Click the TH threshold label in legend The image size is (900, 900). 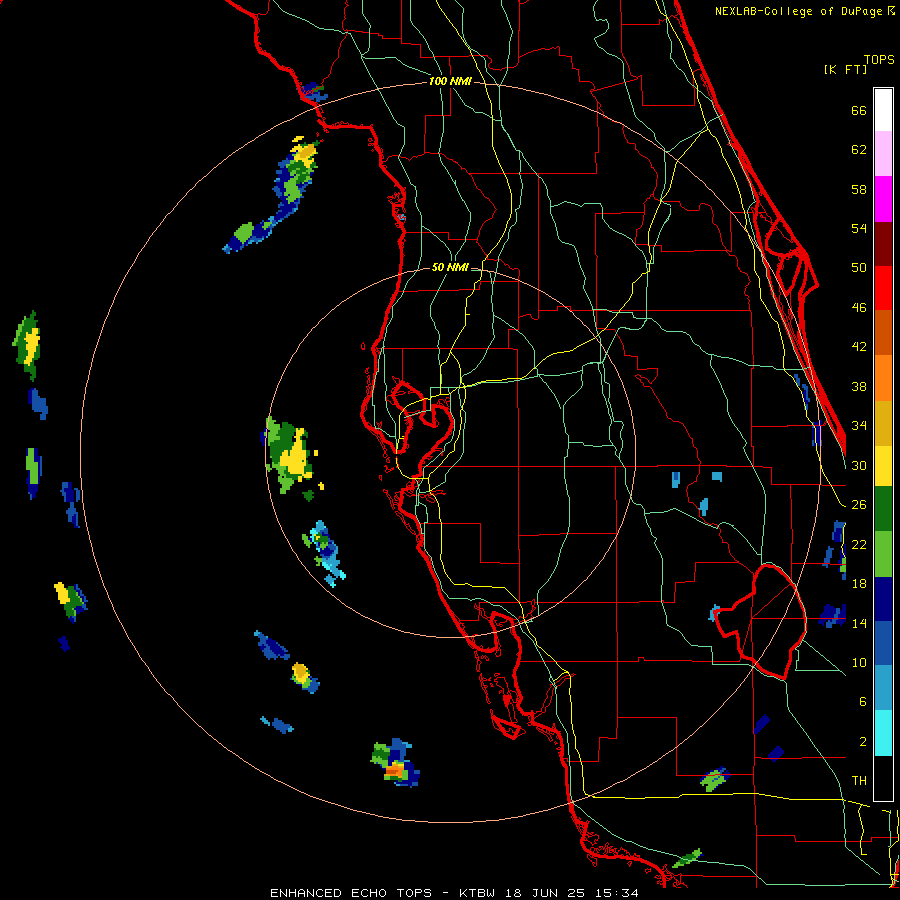859,781
